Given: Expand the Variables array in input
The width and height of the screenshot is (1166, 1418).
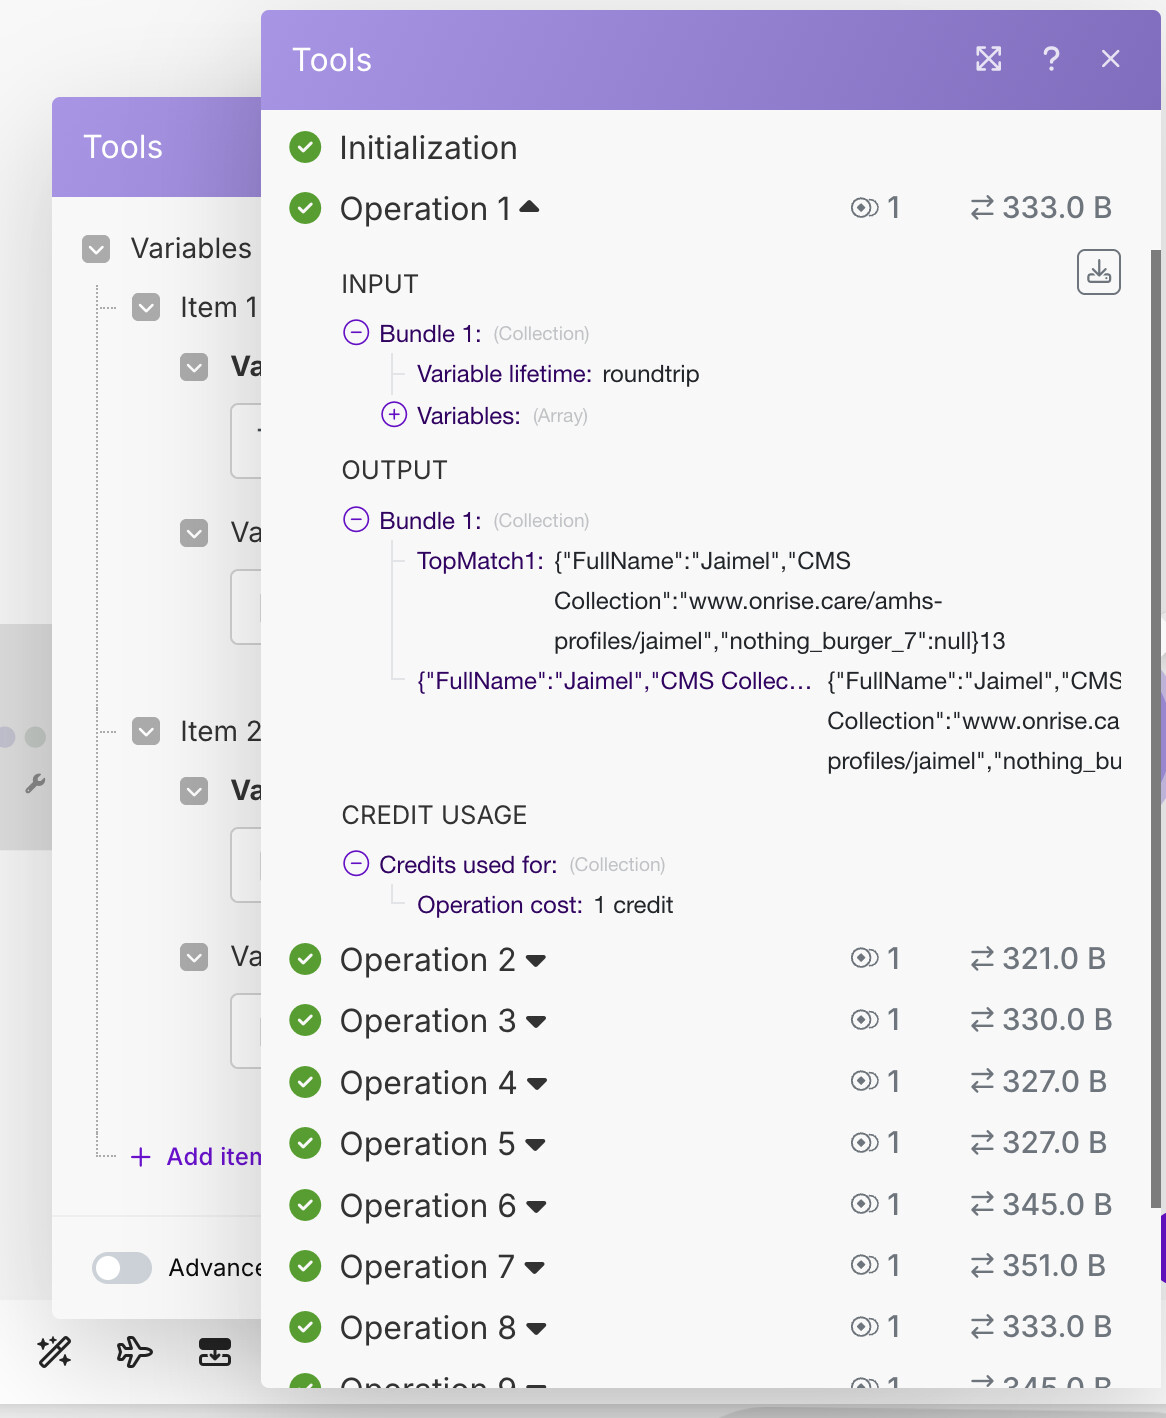Looking at the screenshot, I should click(394, 415).
